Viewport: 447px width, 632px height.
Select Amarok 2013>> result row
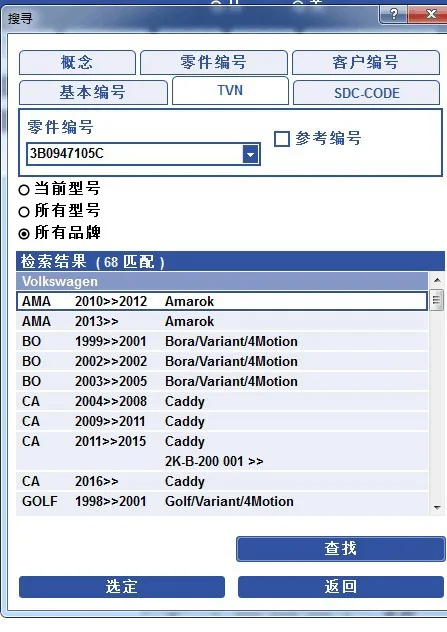[x=222, y=321]
